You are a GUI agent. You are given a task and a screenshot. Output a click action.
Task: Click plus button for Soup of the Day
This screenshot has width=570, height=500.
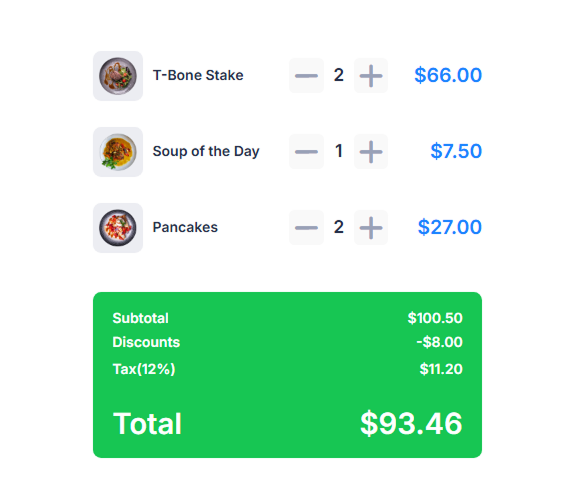click(371, 152)
